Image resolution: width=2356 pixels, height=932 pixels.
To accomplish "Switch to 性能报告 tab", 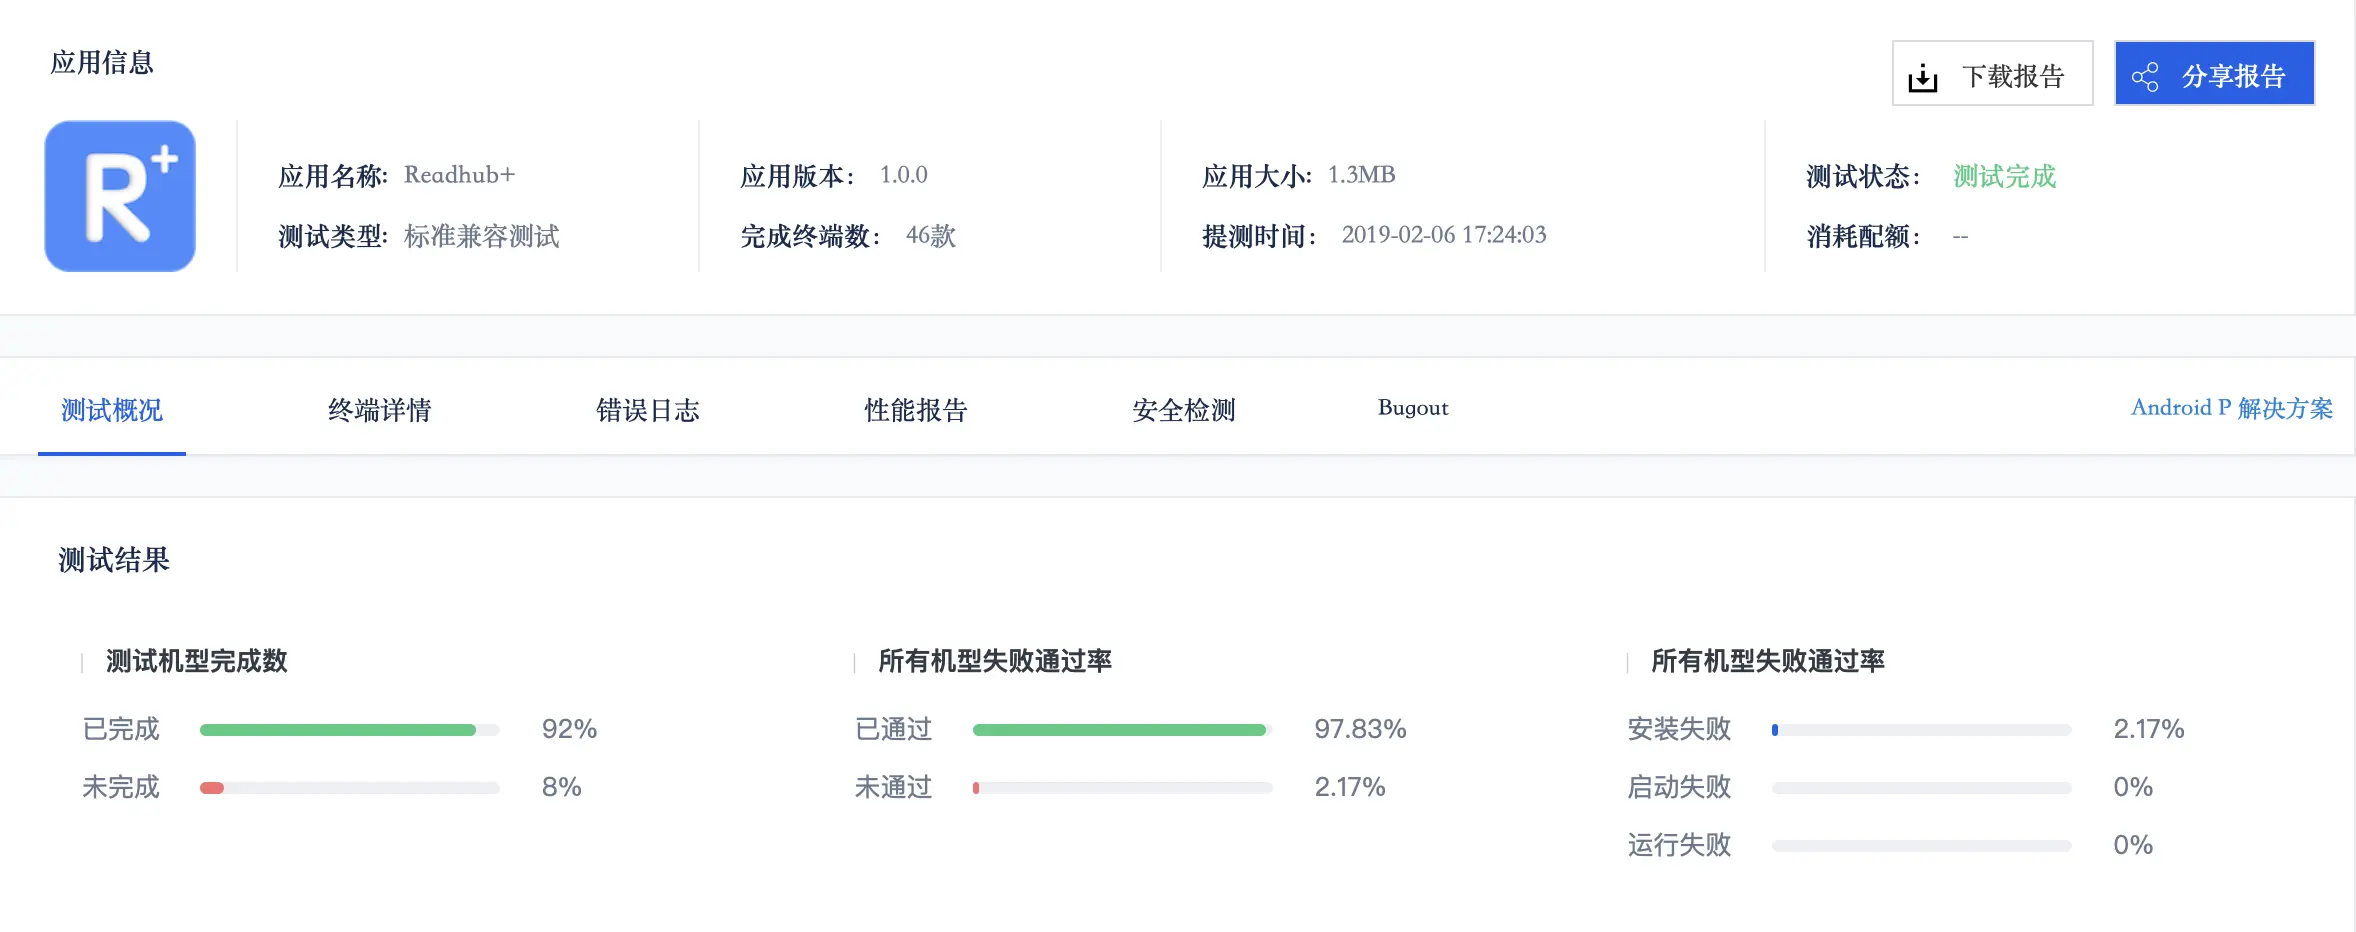I will point(916,410).
